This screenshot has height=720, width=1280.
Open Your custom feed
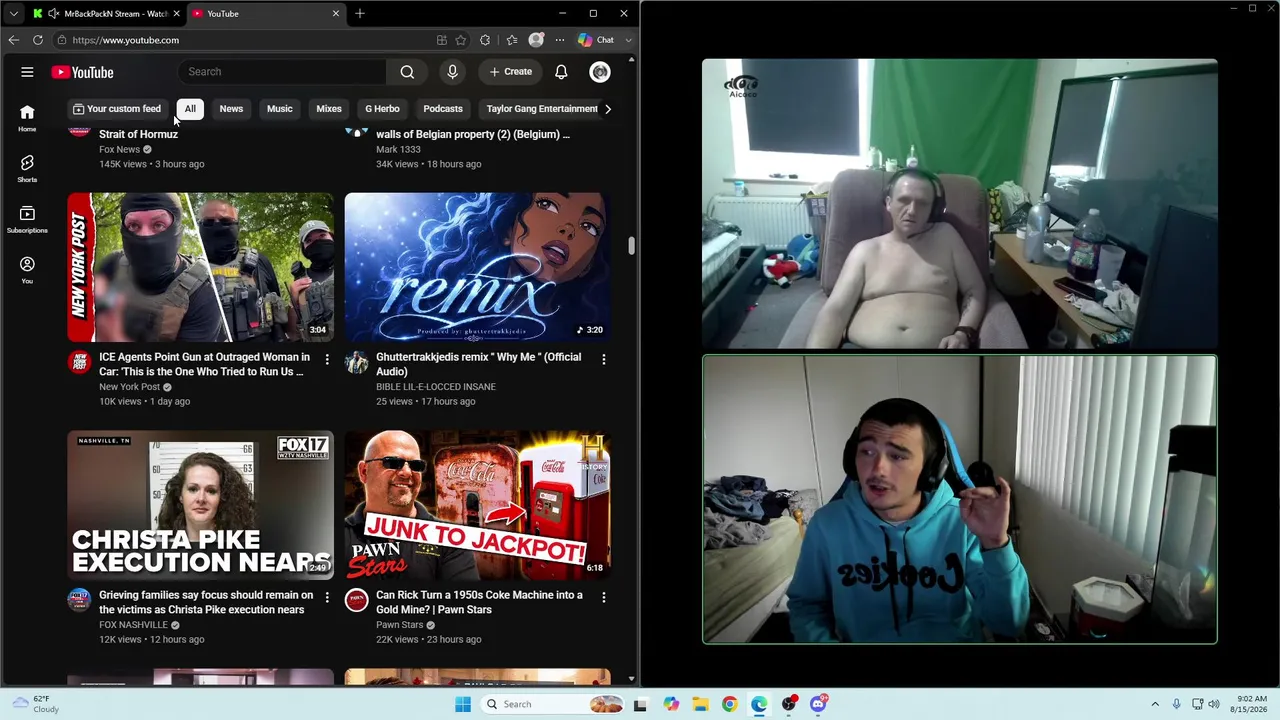coord(116,109)
